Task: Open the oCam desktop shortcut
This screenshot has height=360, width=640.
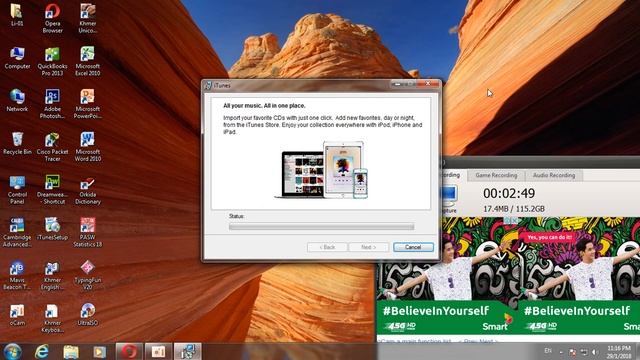Action: (17, 315)
